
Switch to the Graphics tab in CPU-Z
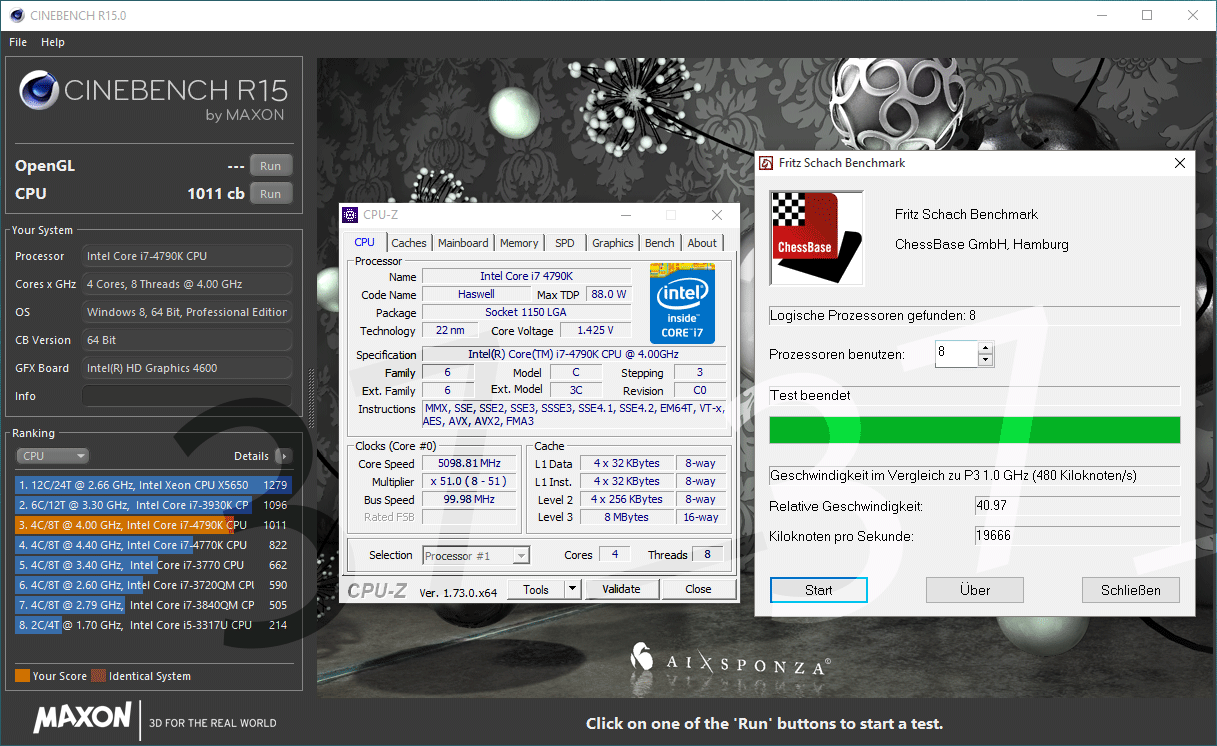click(613, 243)
